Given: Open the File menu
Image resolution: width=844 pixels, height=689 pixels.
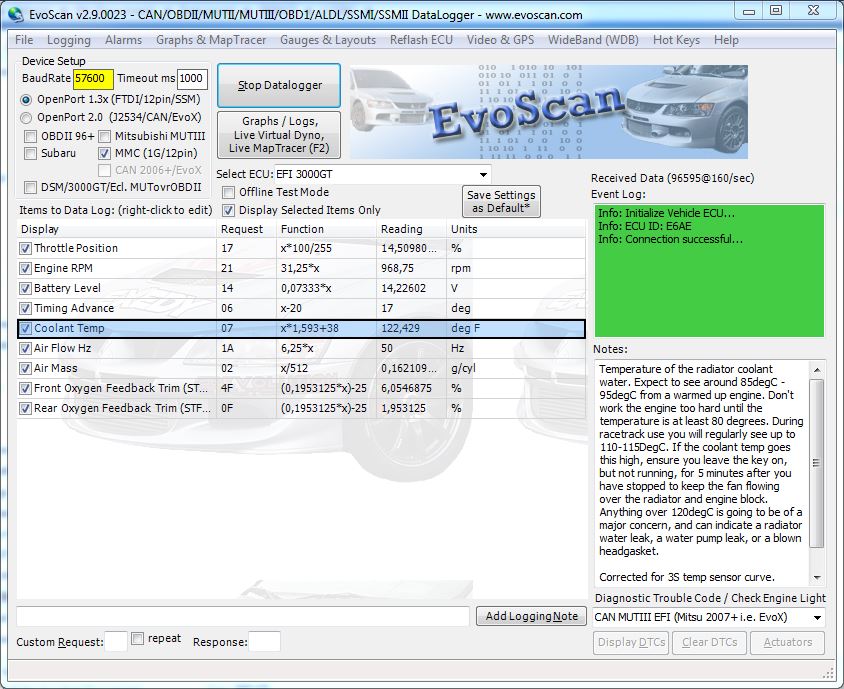Looking at the screenshot, I should [x=24, y=40].
